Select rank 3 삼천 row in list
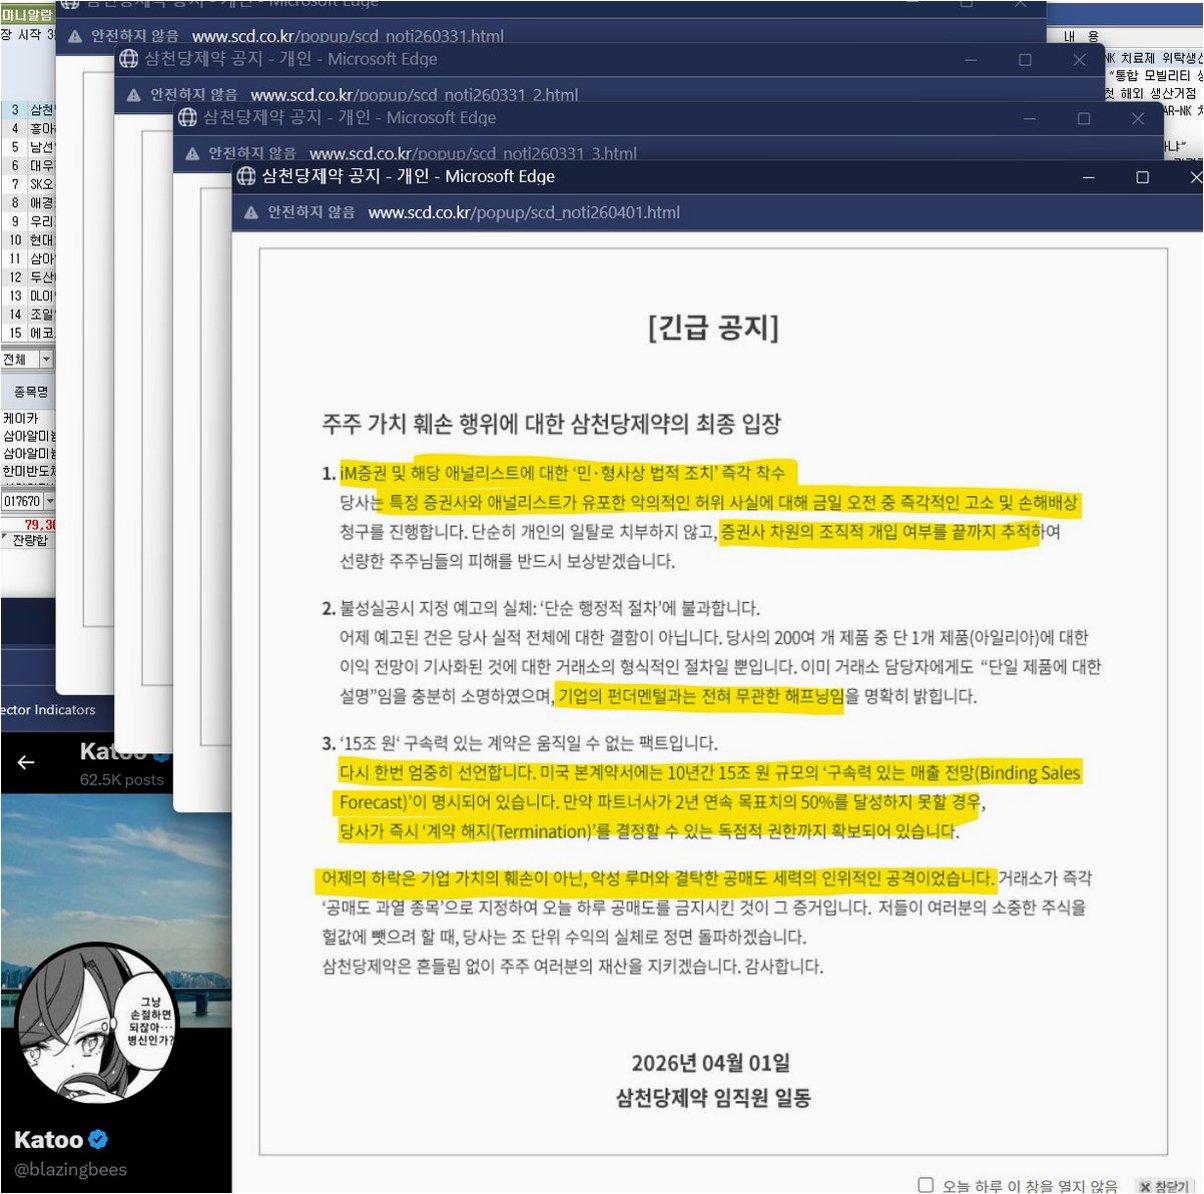 point(28,110)
